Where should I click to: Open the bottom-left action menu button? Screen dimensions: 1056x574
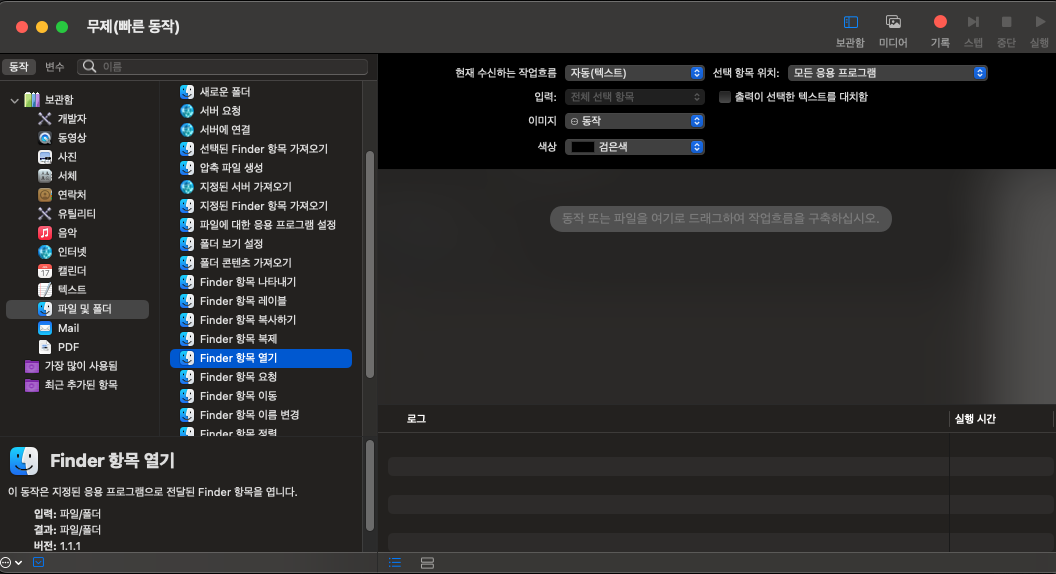[x=11, y=563]
